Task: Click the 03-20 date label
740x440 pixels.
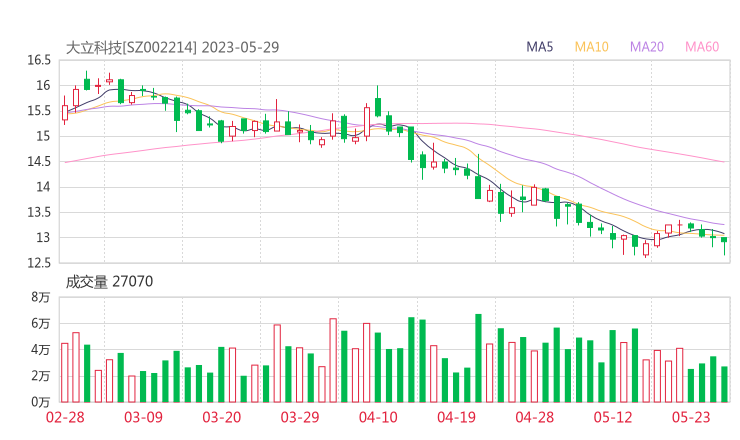Action: click(x=222, y=417)
